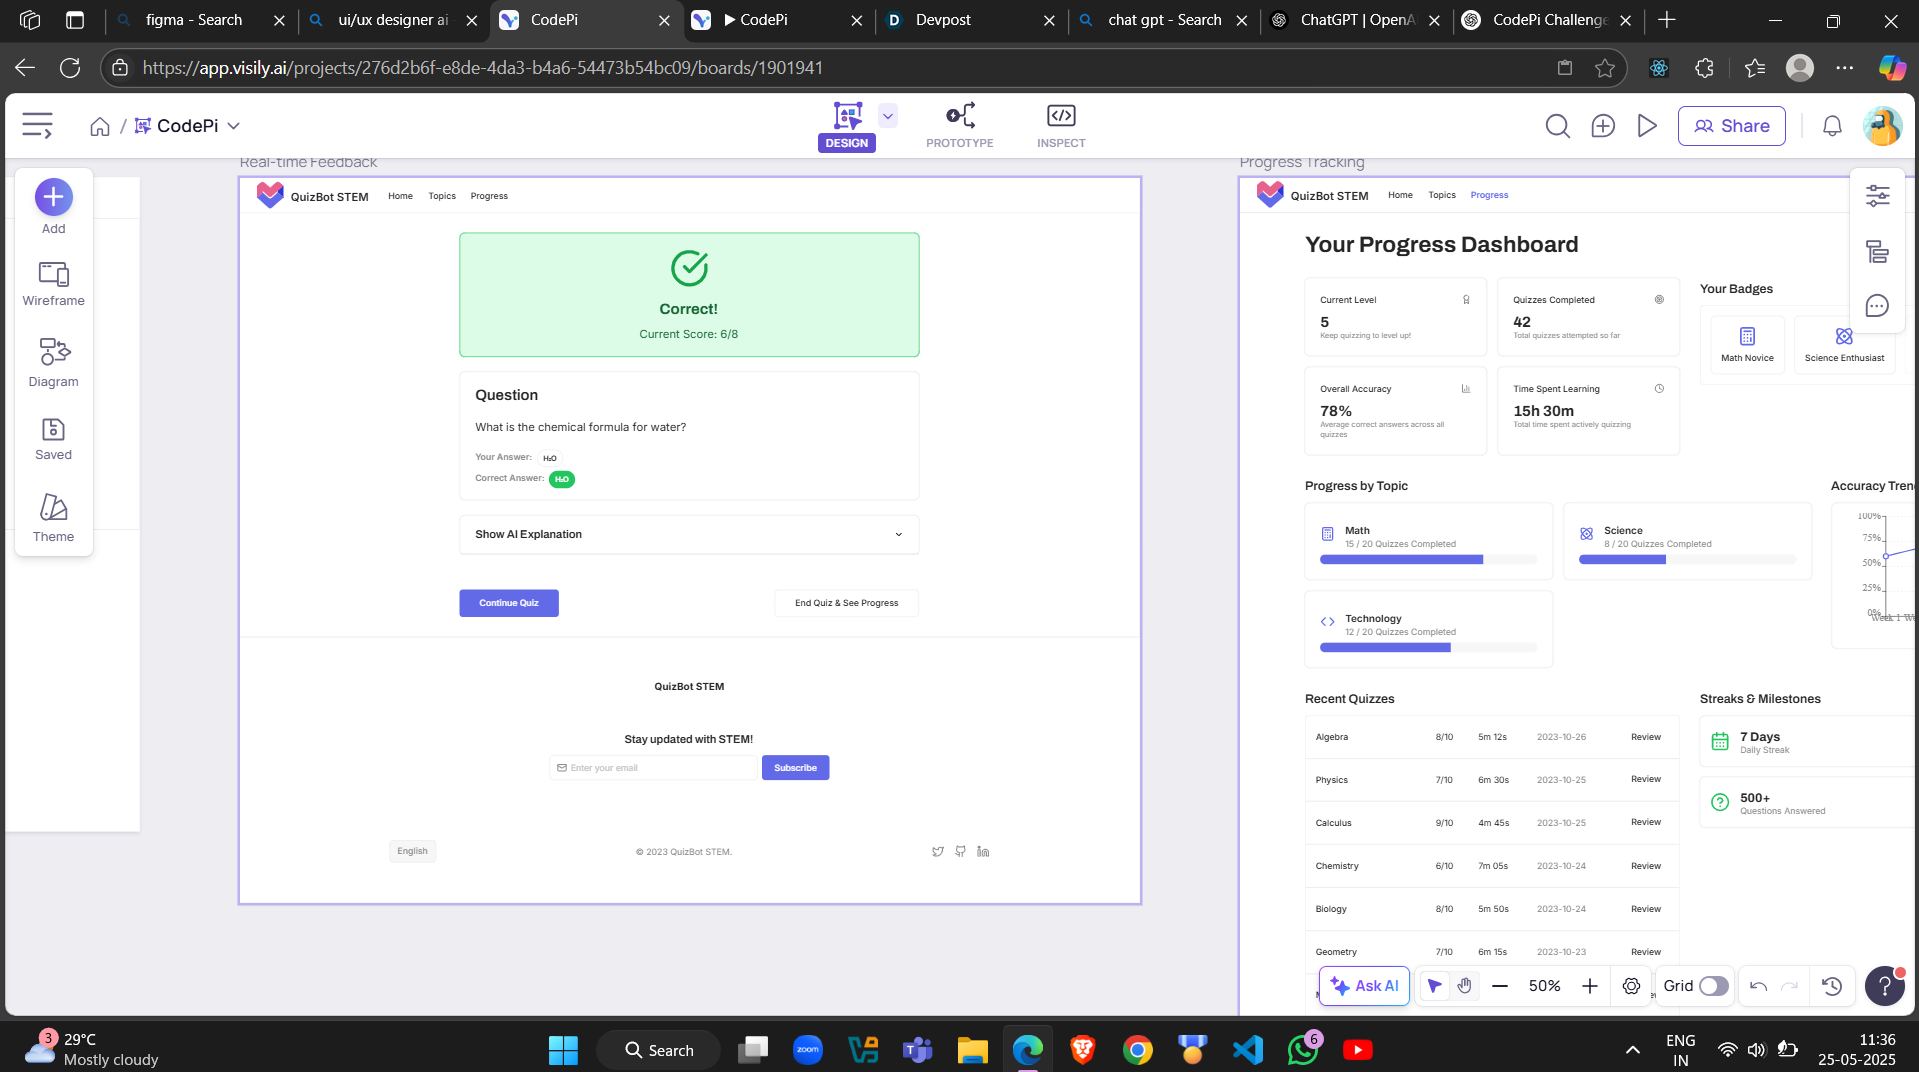
Task: Switch to the Inspect tab
Action: (x=1060, y=124)
